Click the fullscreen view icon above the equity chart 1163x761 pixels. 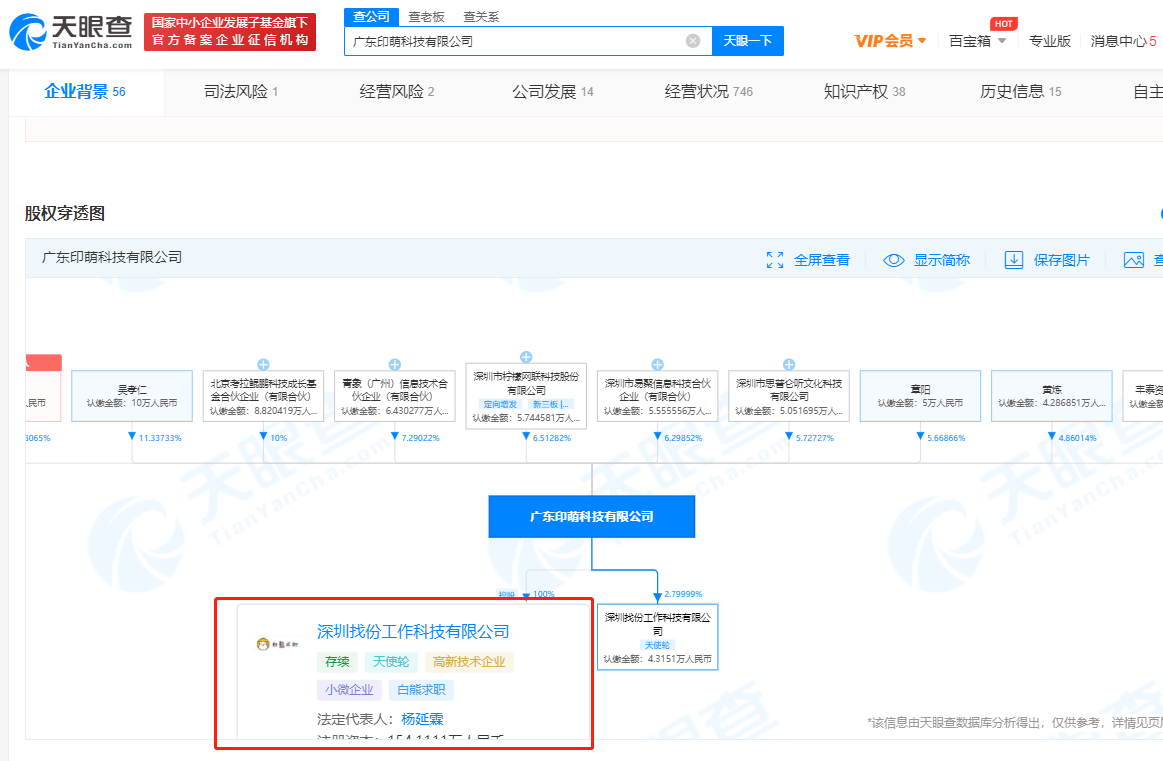coord(775,259)
